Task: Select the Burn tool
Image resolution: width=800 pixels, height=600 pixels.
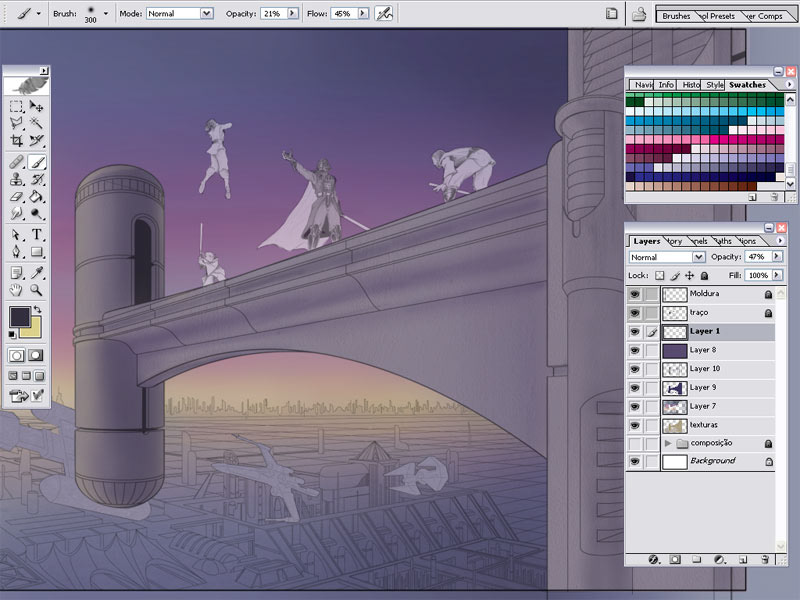Action: tap(36, 213)
